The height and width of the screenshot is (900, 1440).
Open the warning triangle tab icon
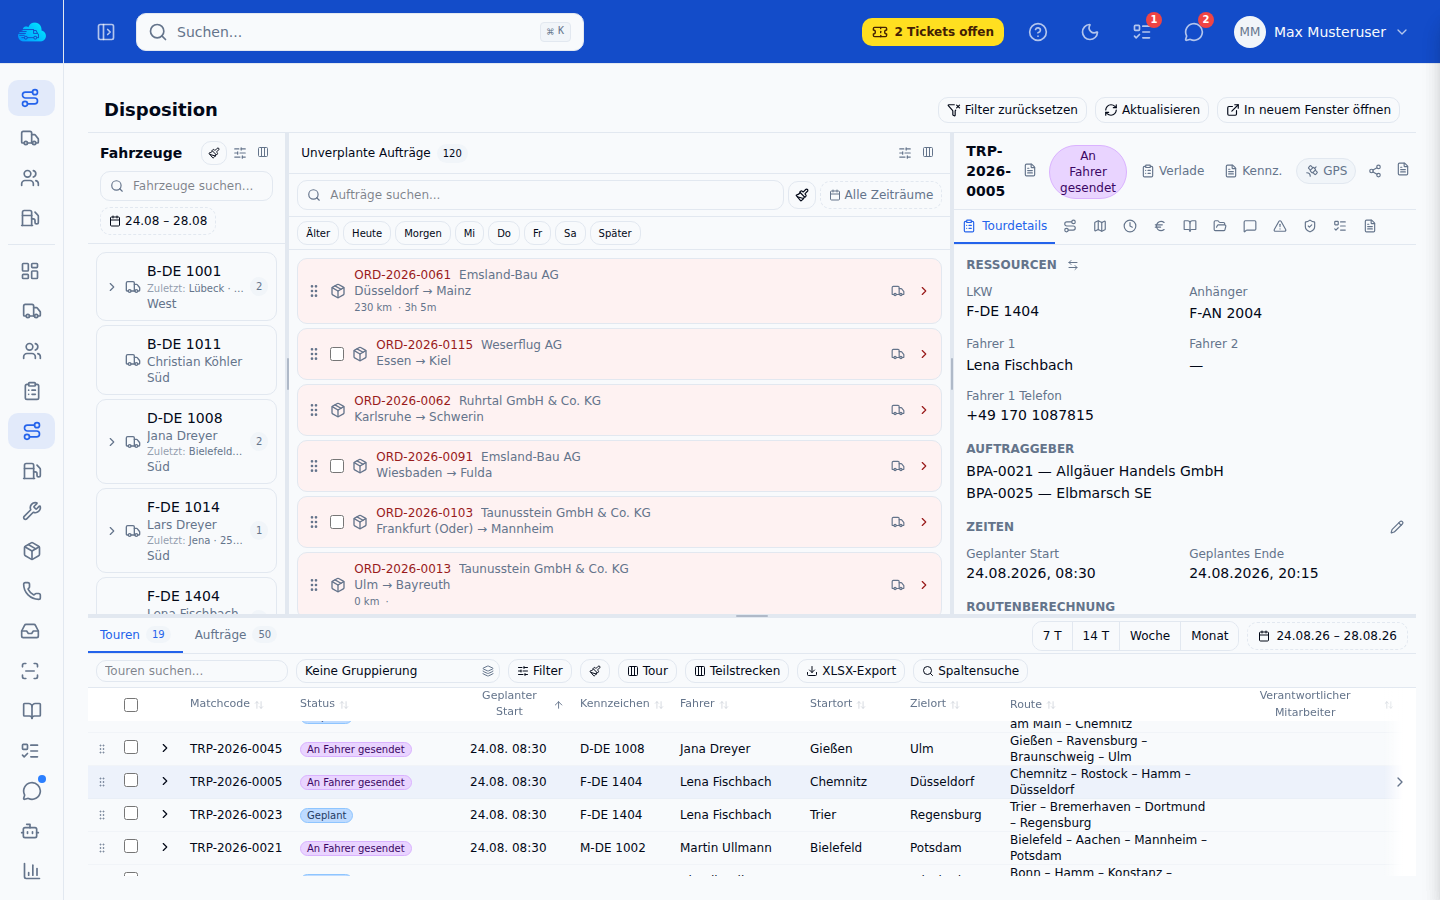point(1280,226)
